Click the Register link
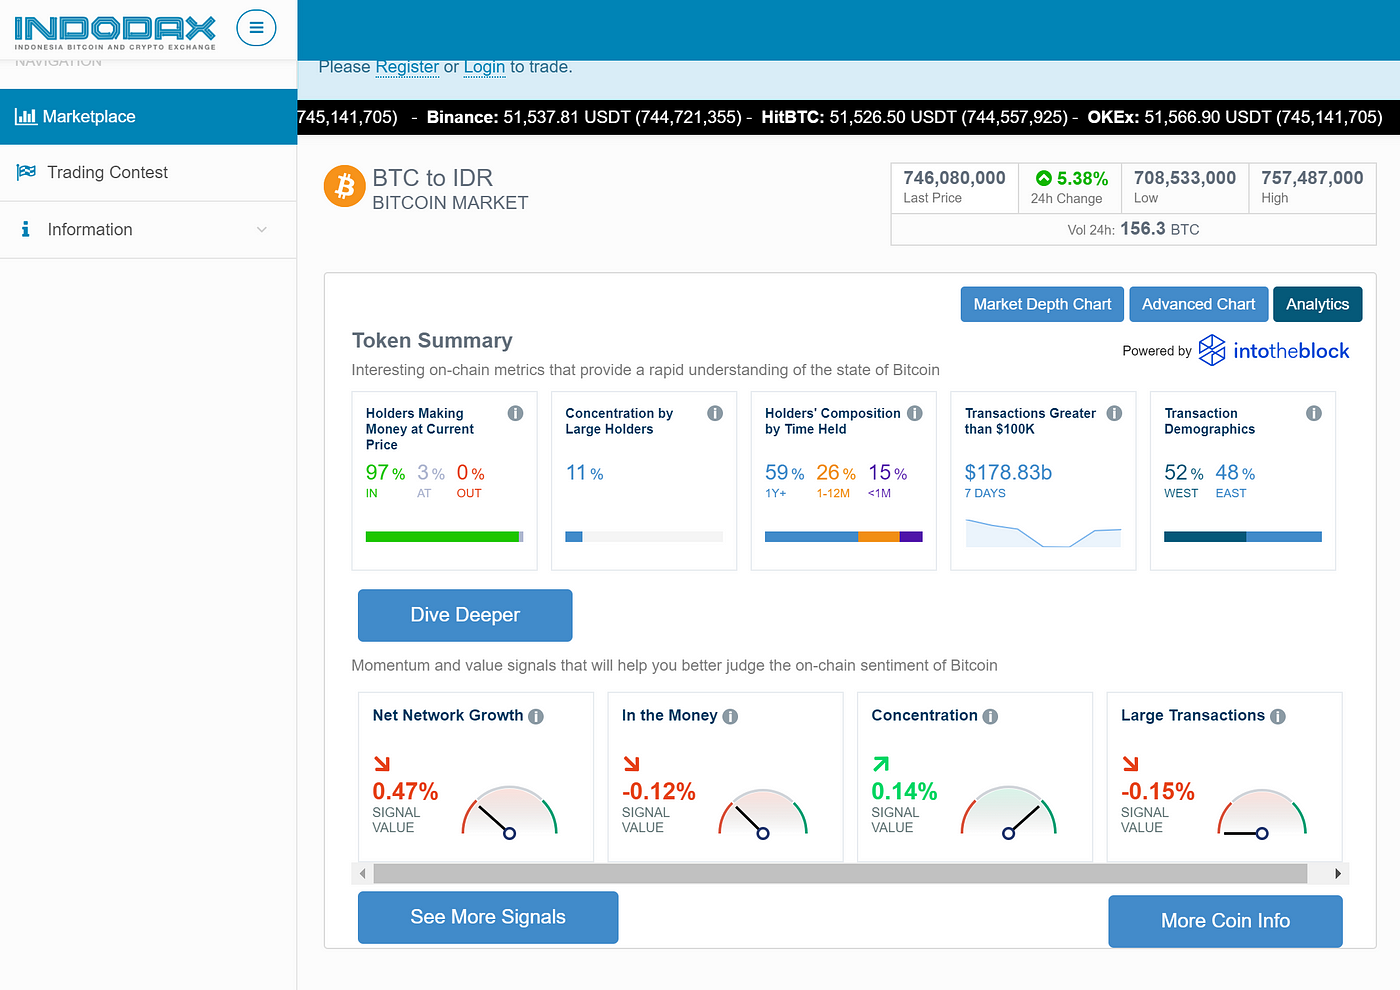Screen dimensions: 1400x990 [x=407, y=67]
